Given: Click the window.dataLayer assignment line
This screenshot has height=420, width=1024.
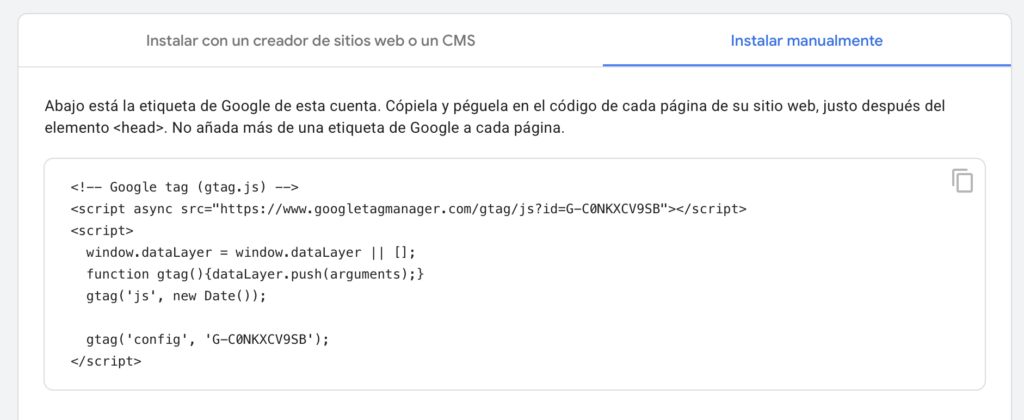Looking at the screenshot, I should (250, 252).
